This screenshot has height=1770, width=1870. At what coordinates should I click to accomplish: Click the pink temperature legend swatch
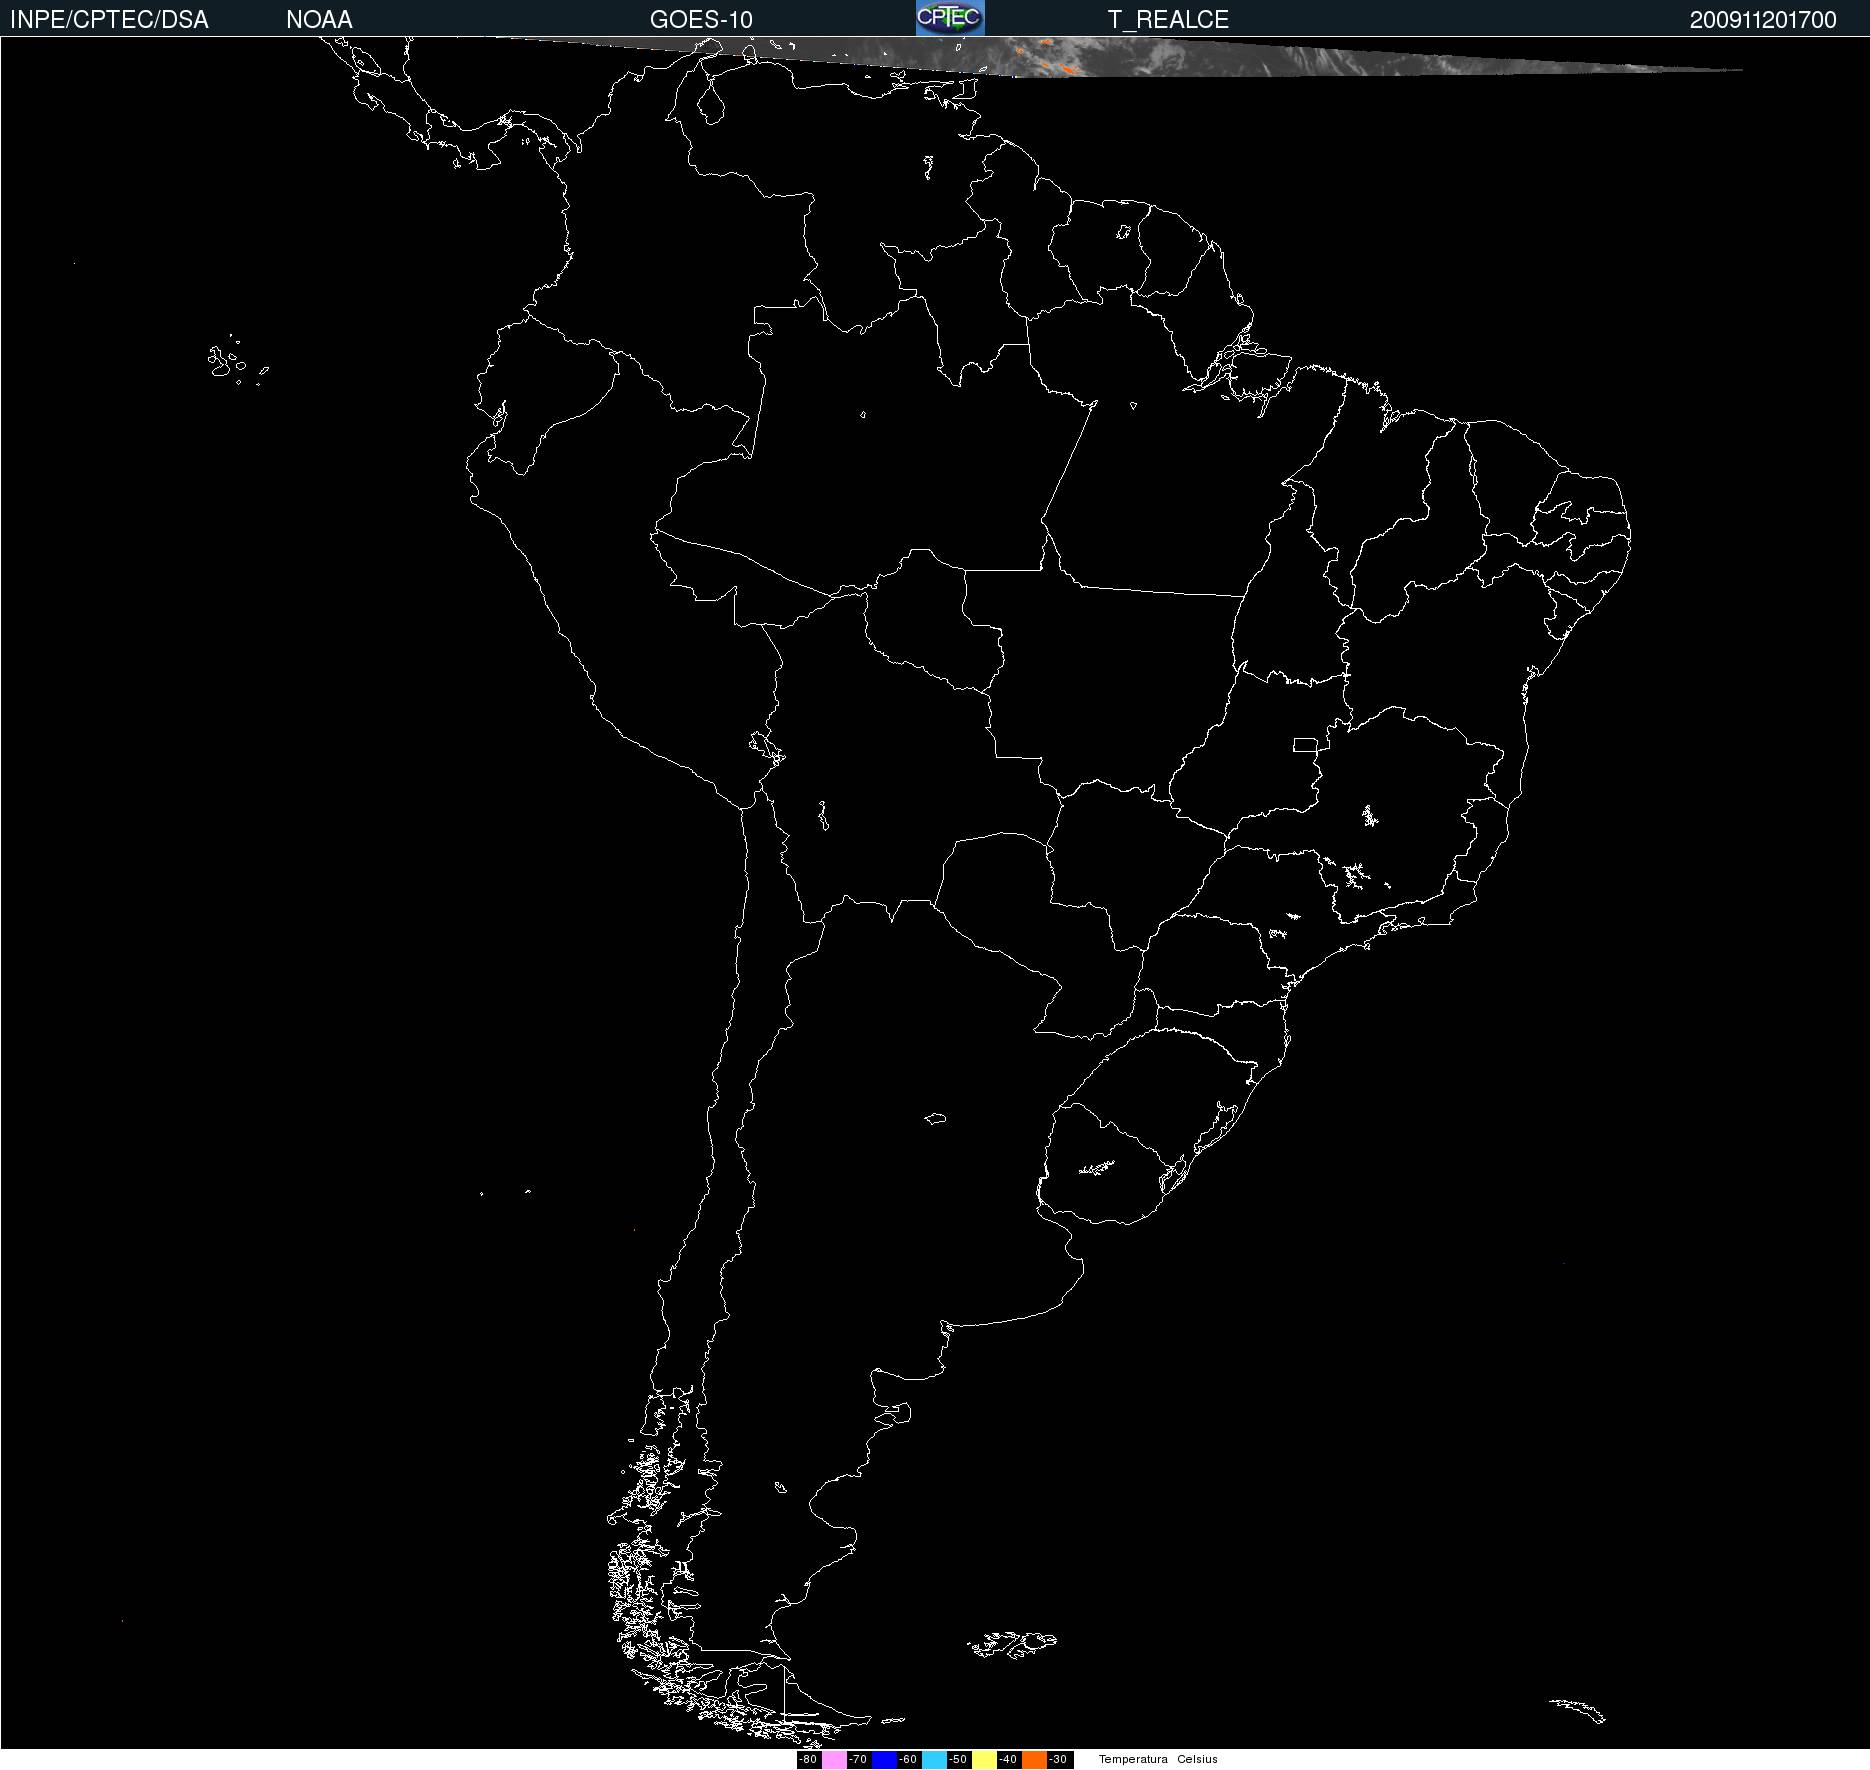coord(834,1759)
